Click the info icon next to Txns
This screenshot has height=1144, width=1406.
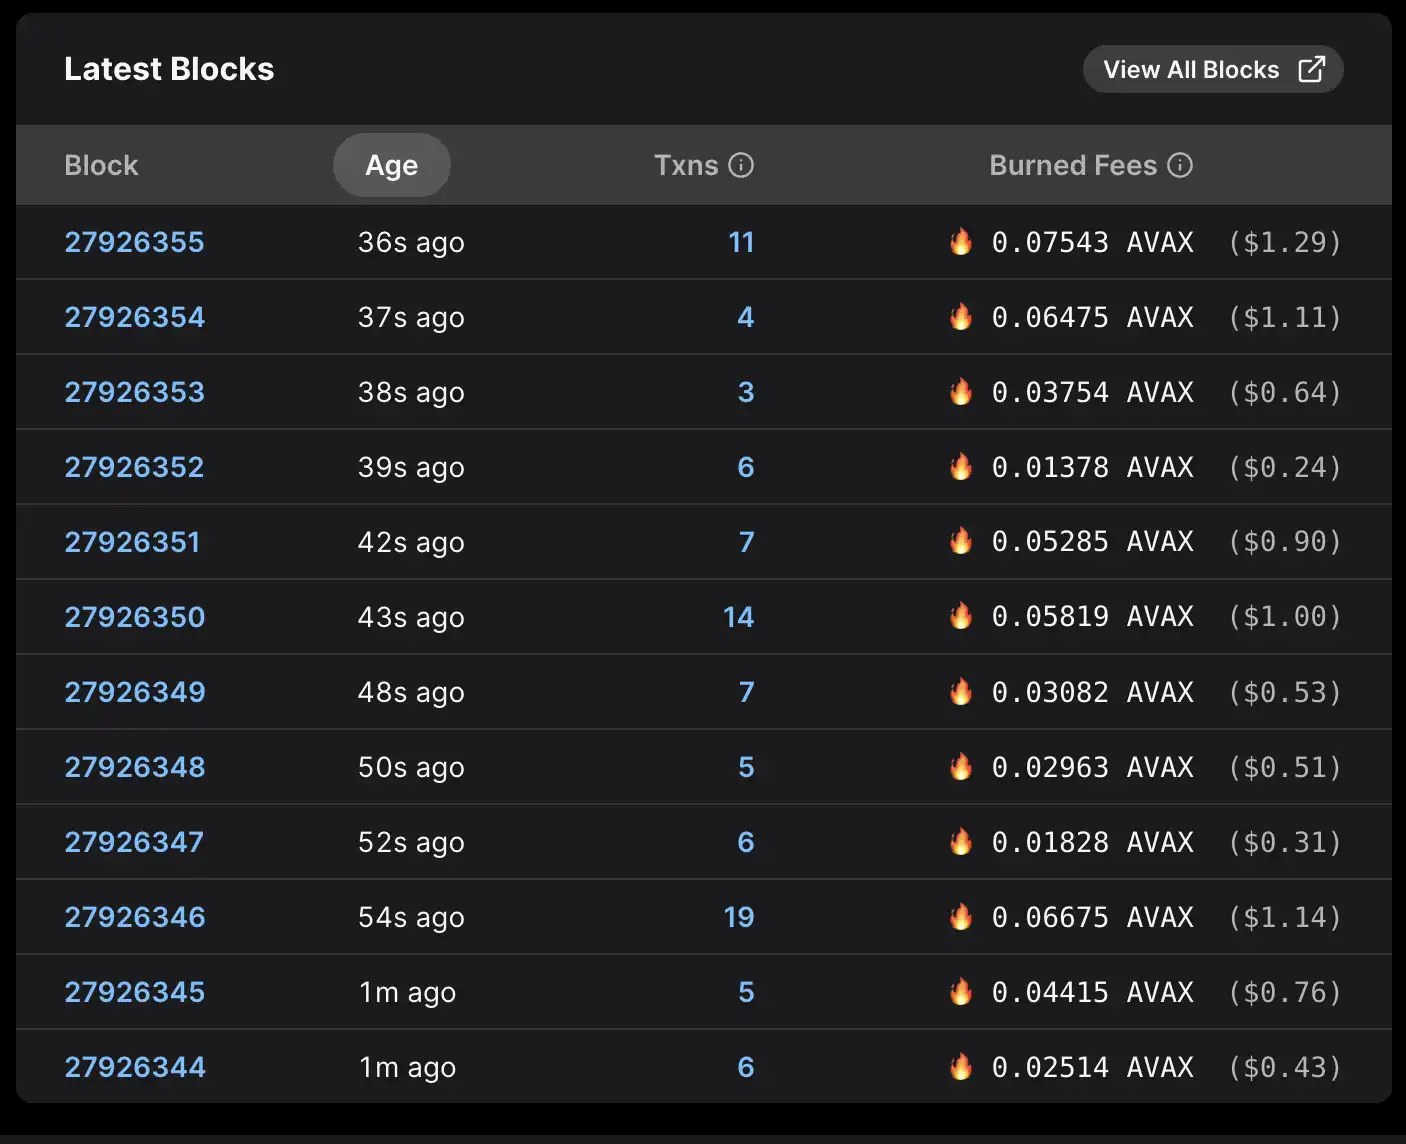pyautogui.click(x=741, y=165)
